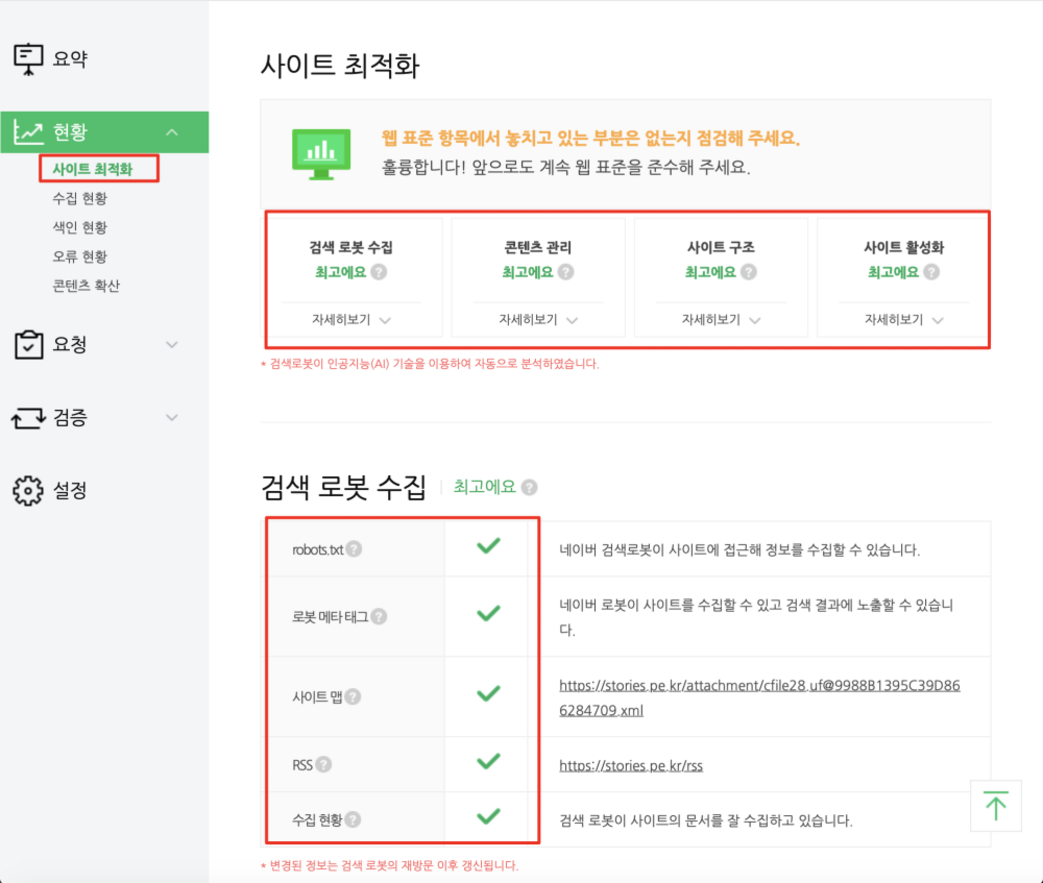1043x883 pixels.
Task: Click help icon beside 로봇 메타 태그
Action: tap(378, 617)
